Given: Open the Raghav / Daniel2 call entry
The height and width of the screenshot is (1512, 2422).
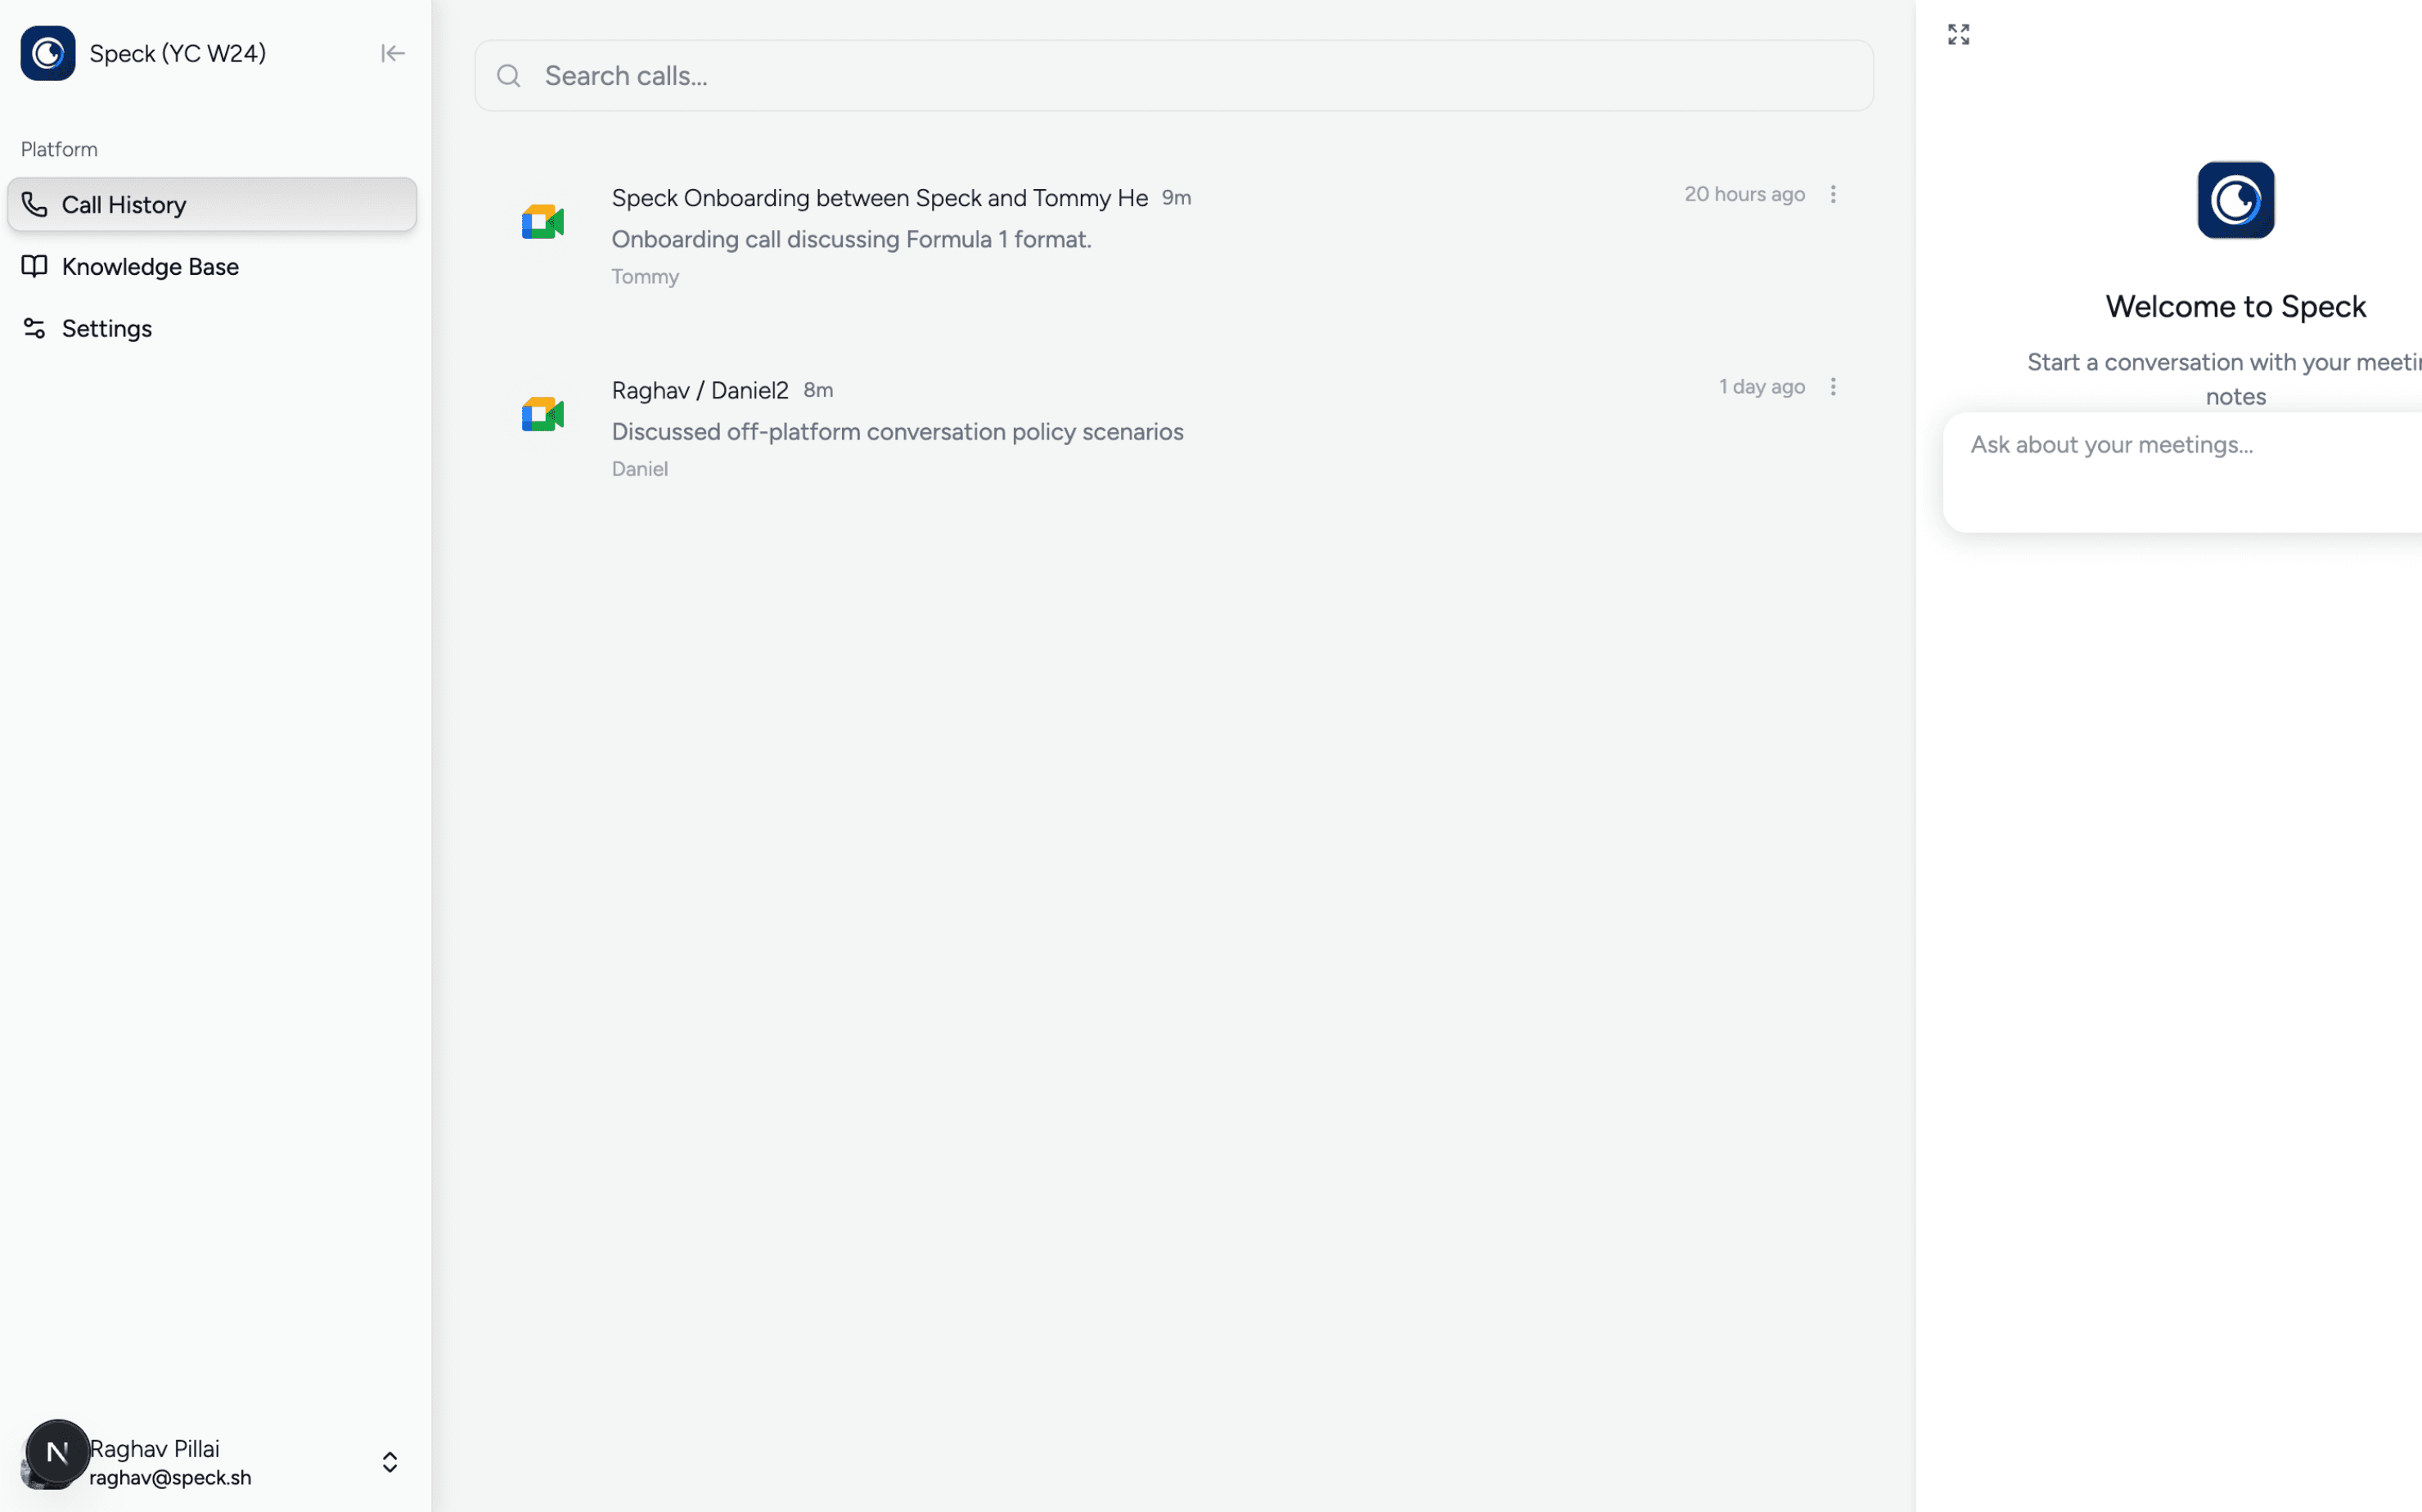Looking at the screenshot, I should (x=699, y=391).
